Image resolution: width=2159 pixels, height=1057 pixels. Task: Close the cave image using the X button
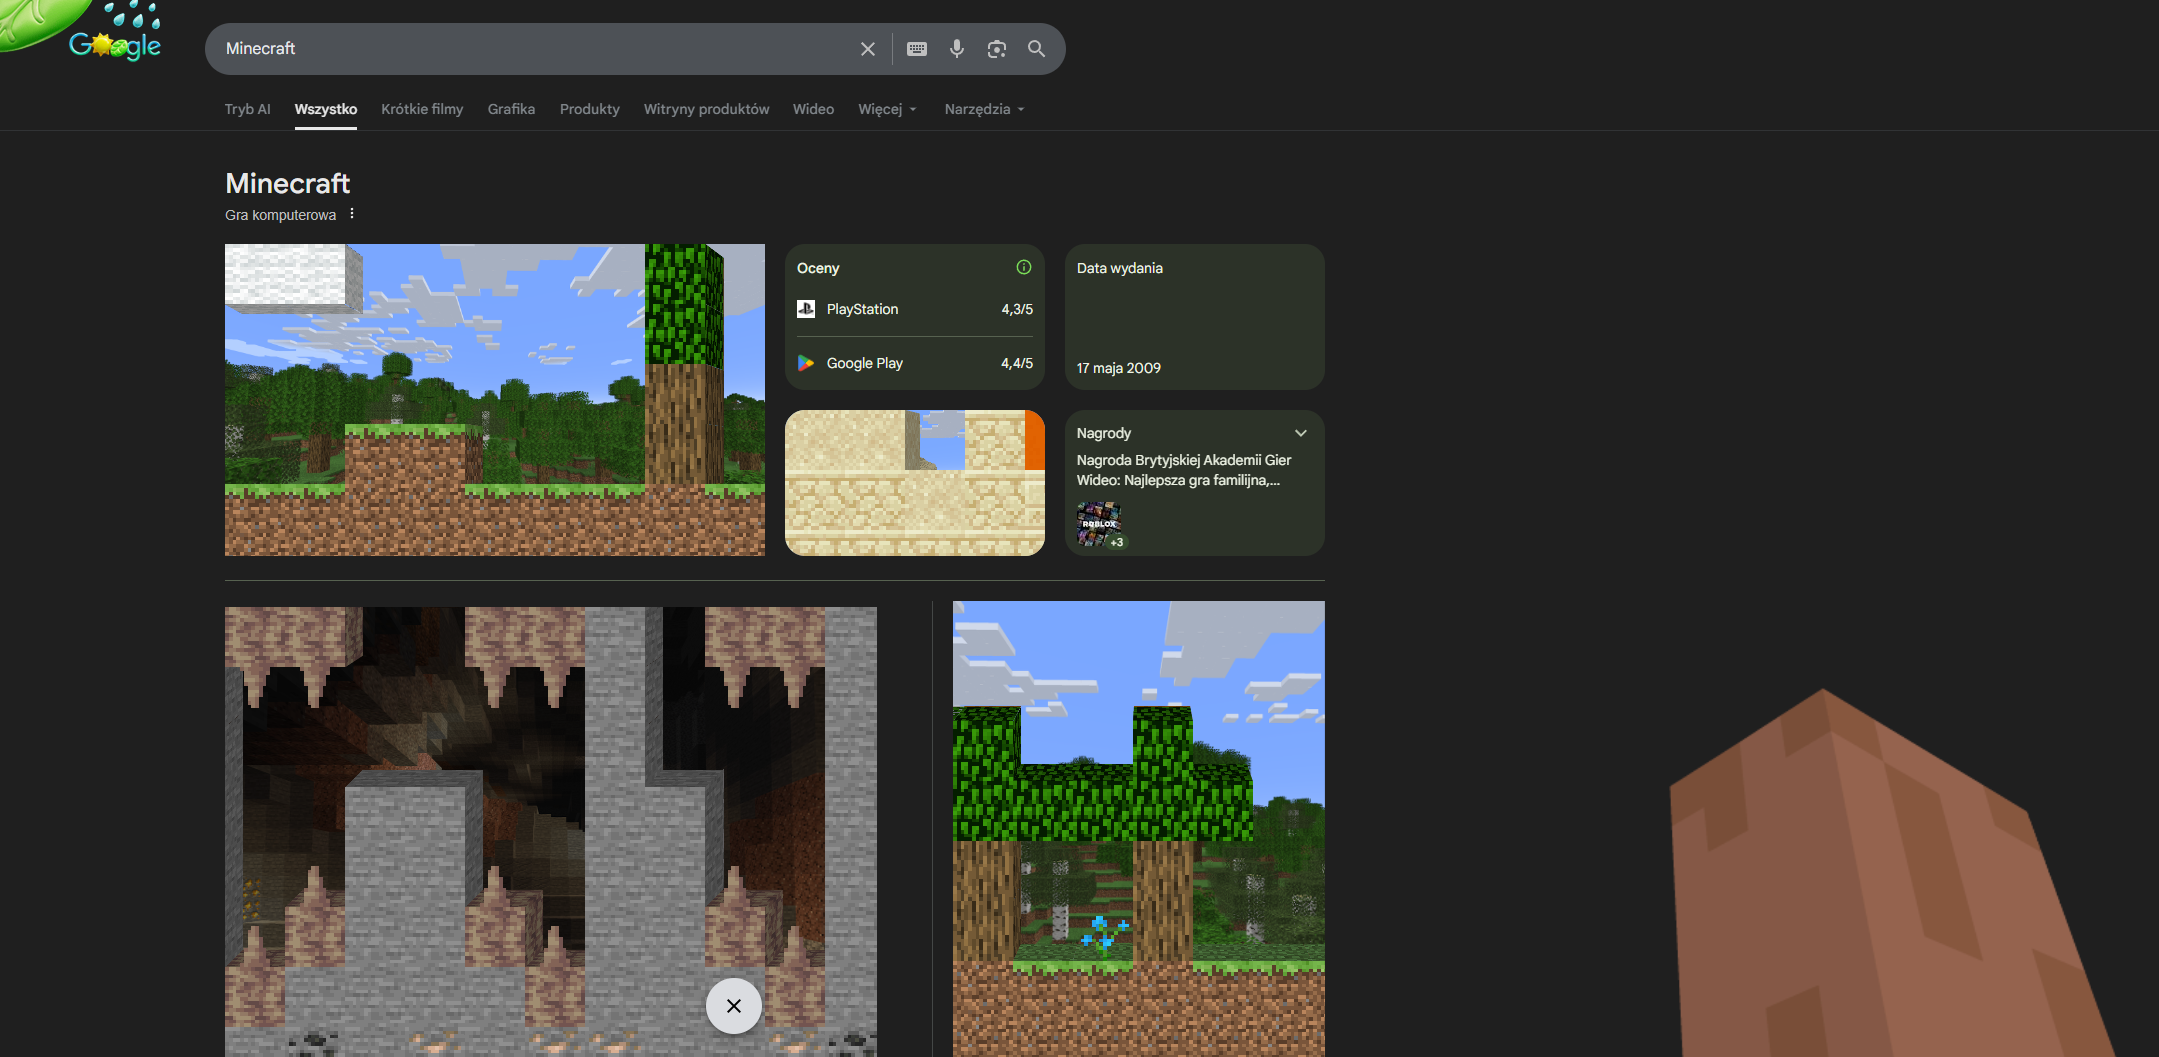pyautogui.click(x=733, y=1006)
